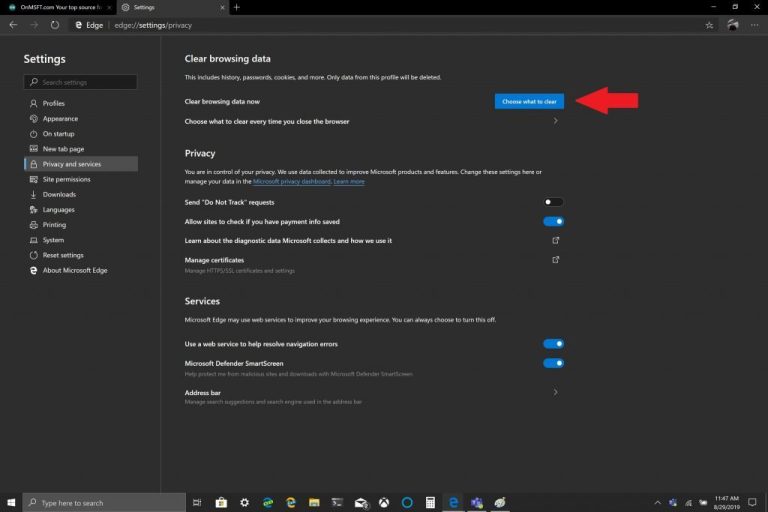Click the browser refresh icon

[55, 25]
